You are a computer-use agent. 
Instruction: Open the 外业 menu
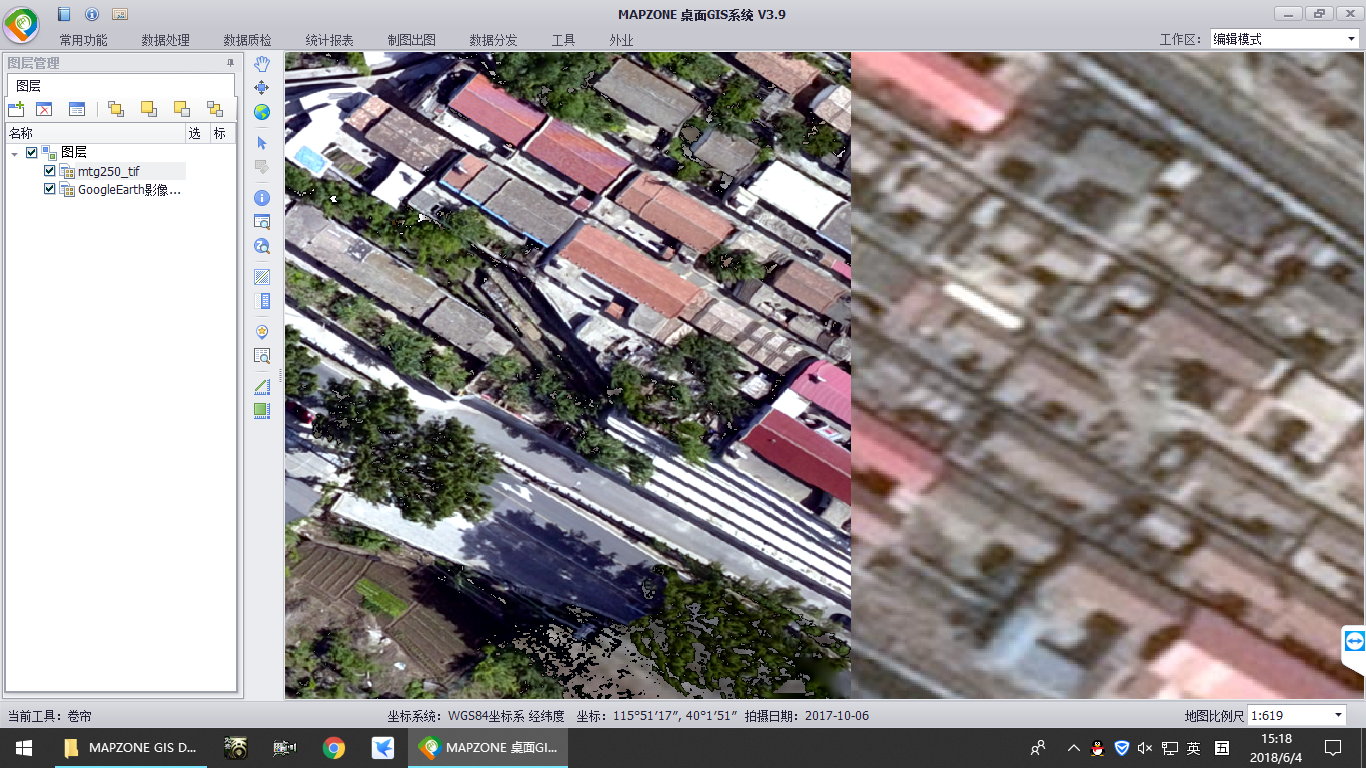(x=621, y=41)
